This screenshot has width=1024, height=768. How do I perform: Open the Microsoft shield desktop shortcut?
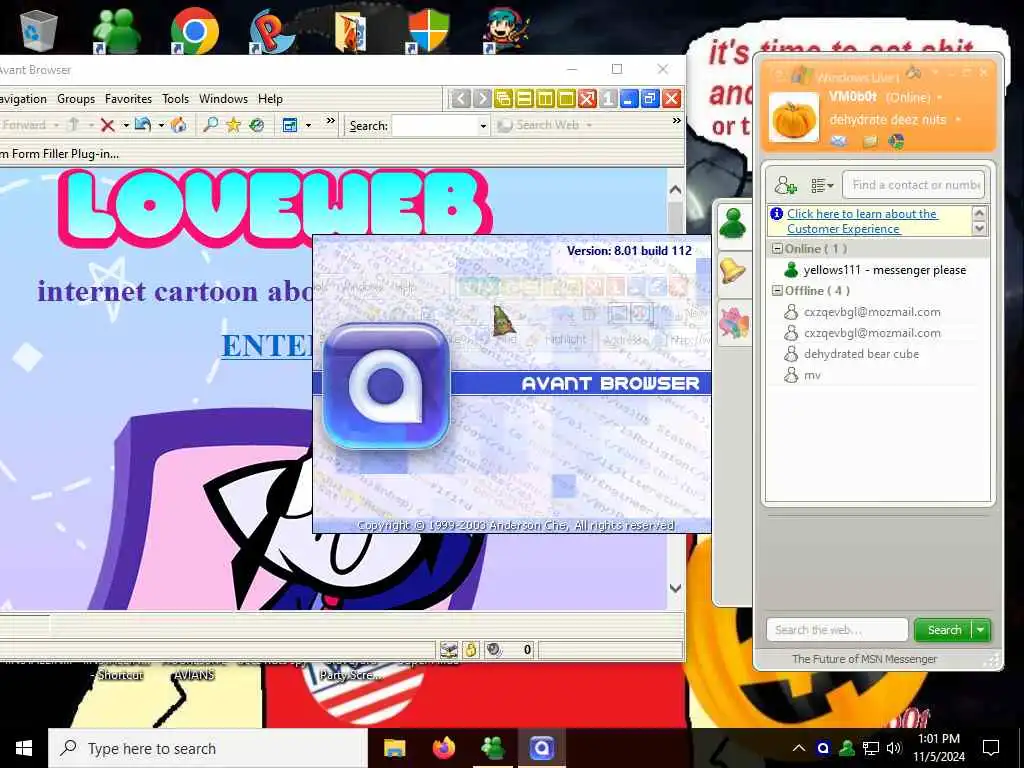[x=428, y=30]
